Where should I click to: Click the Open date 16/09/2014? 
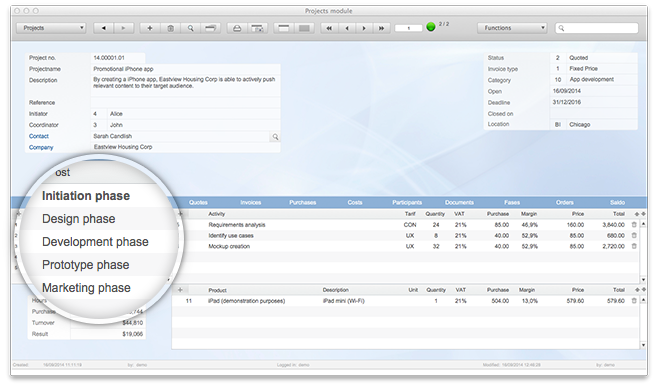coord(594,91)
